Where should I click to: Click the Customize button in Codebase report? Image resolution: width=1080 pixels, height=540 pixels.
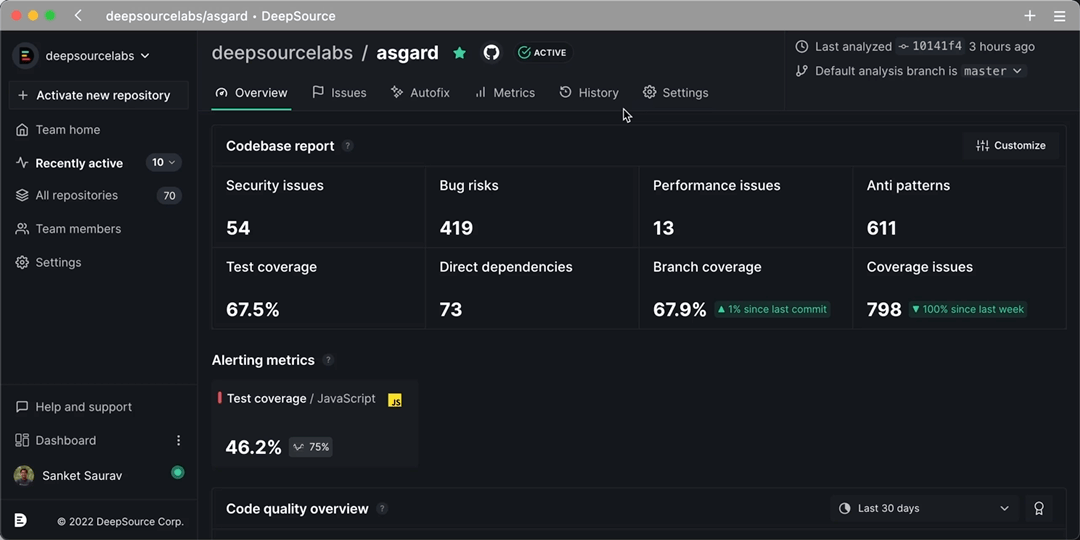[1011, 145]
